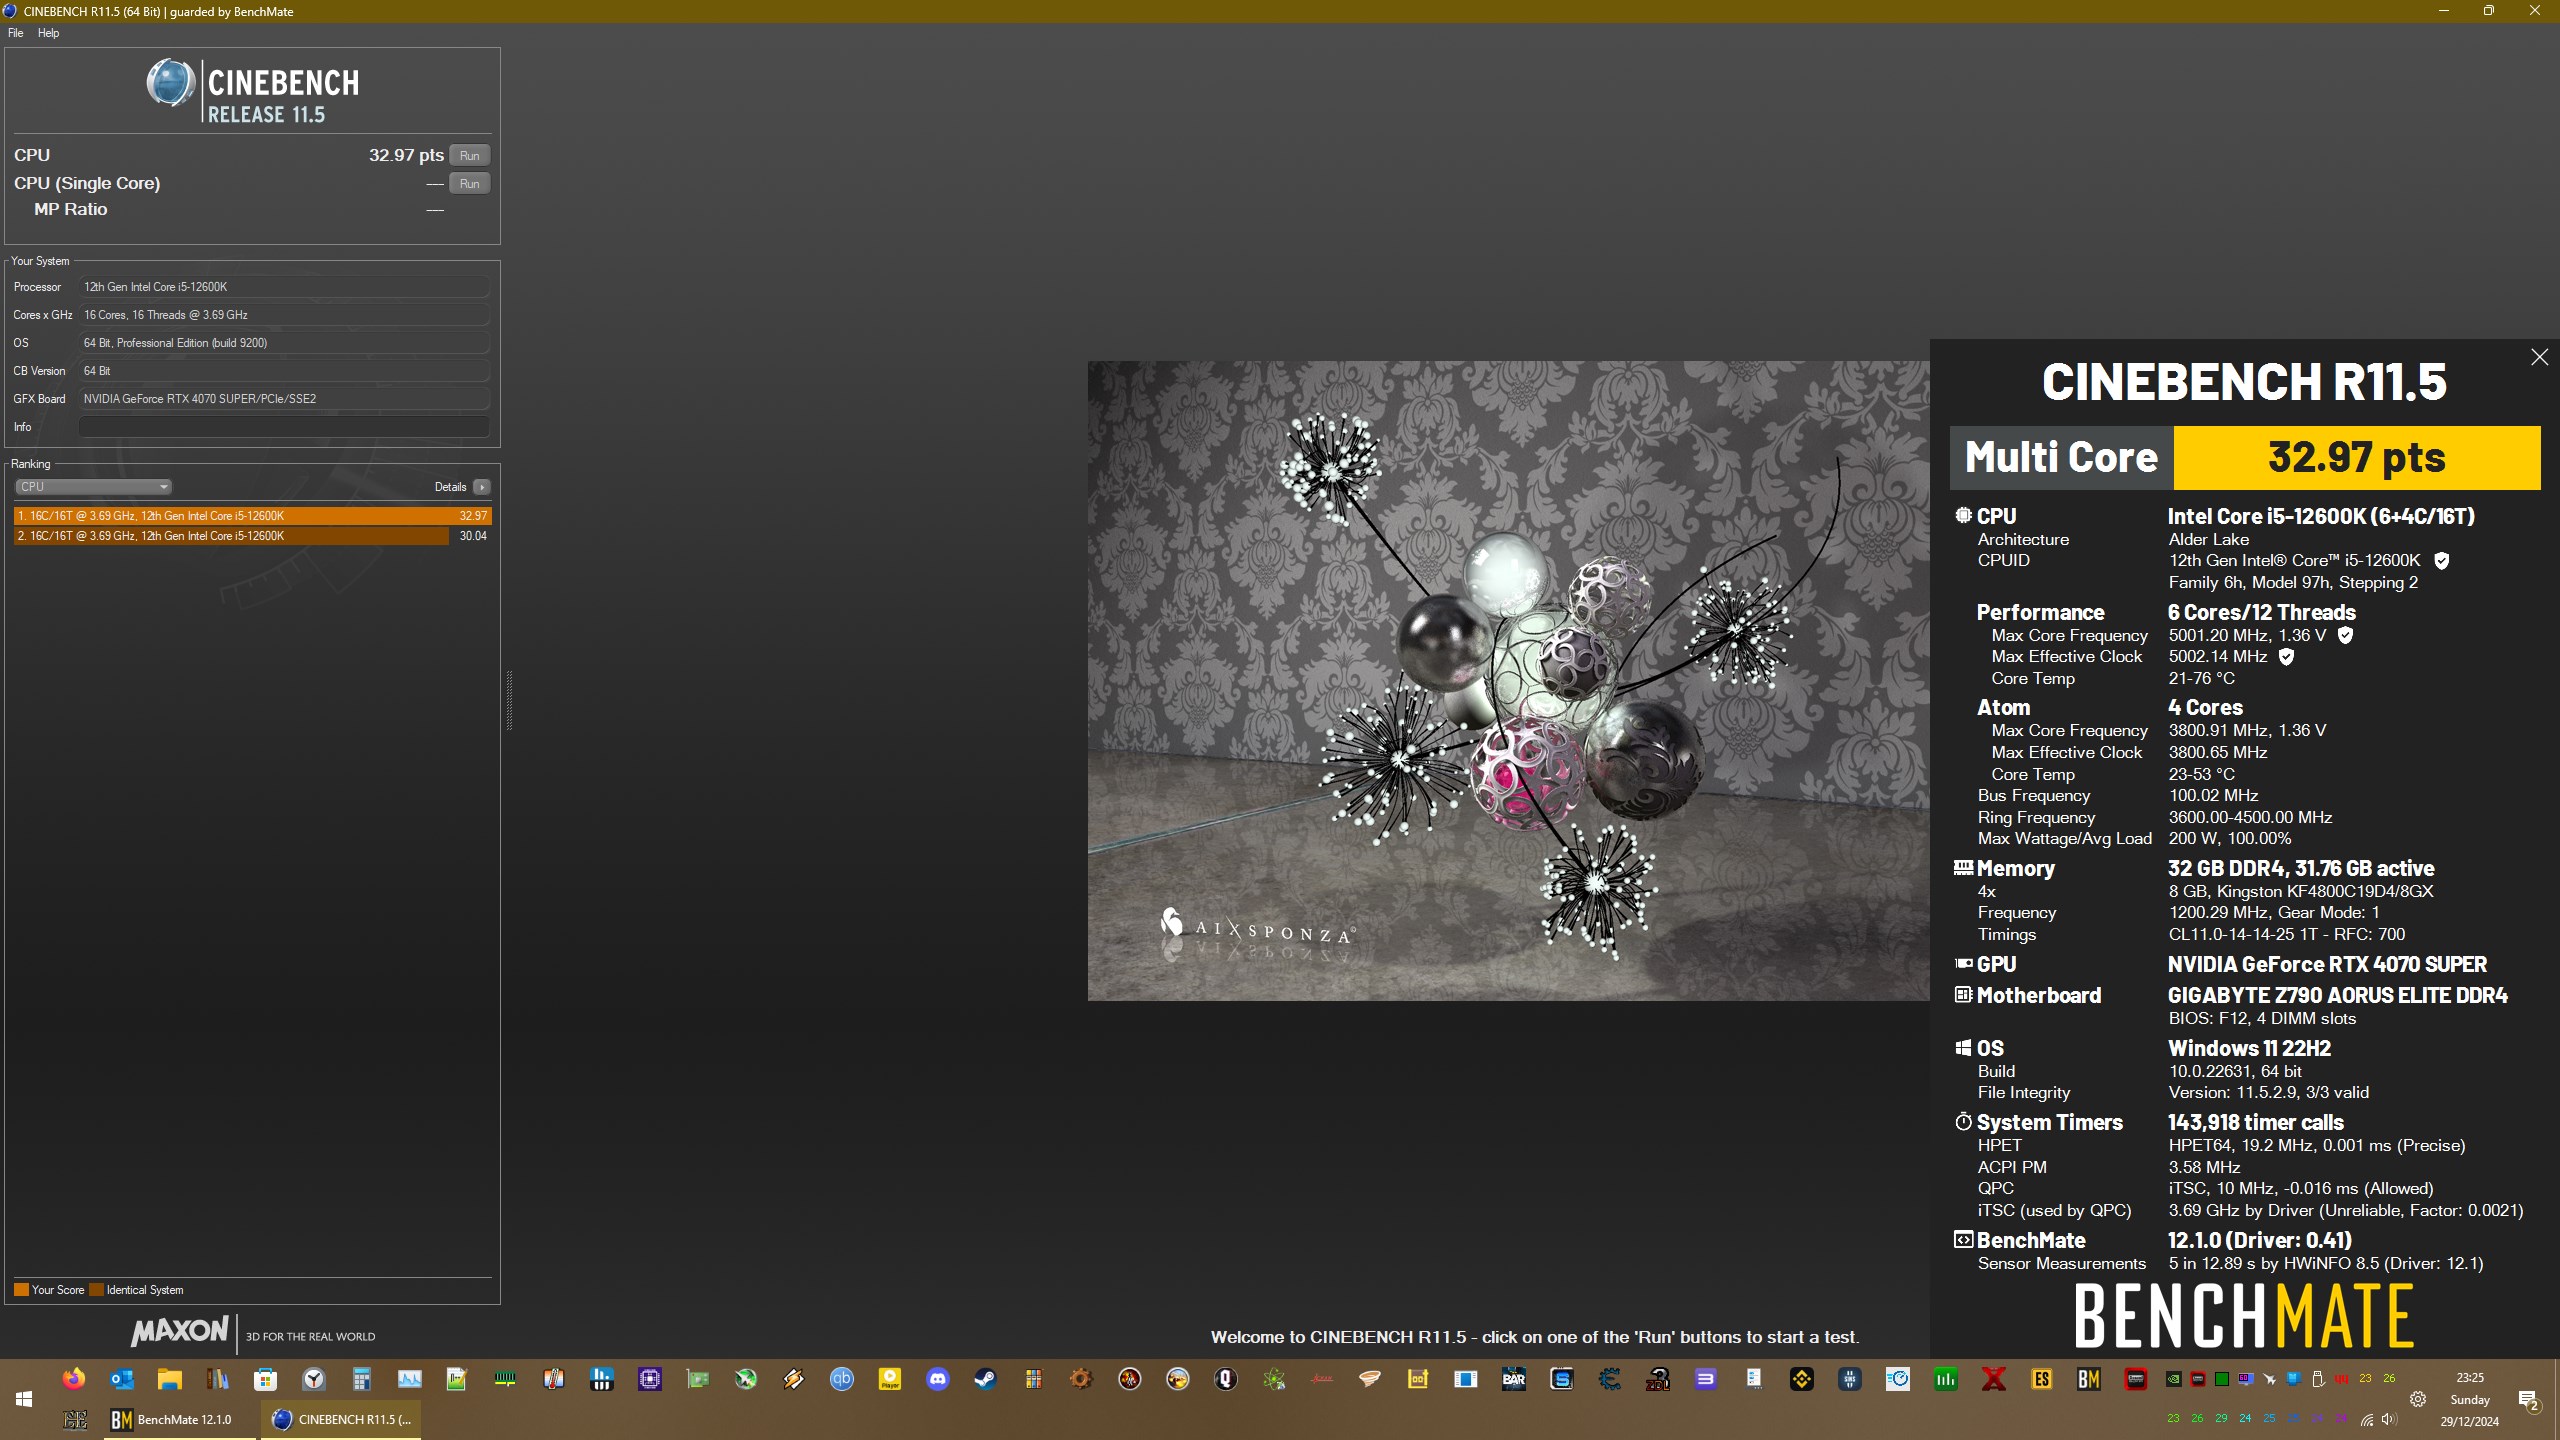Open the qBittorrent taskbar icon
This screenshot has height=1440, width=2560.
point(842,1380)
